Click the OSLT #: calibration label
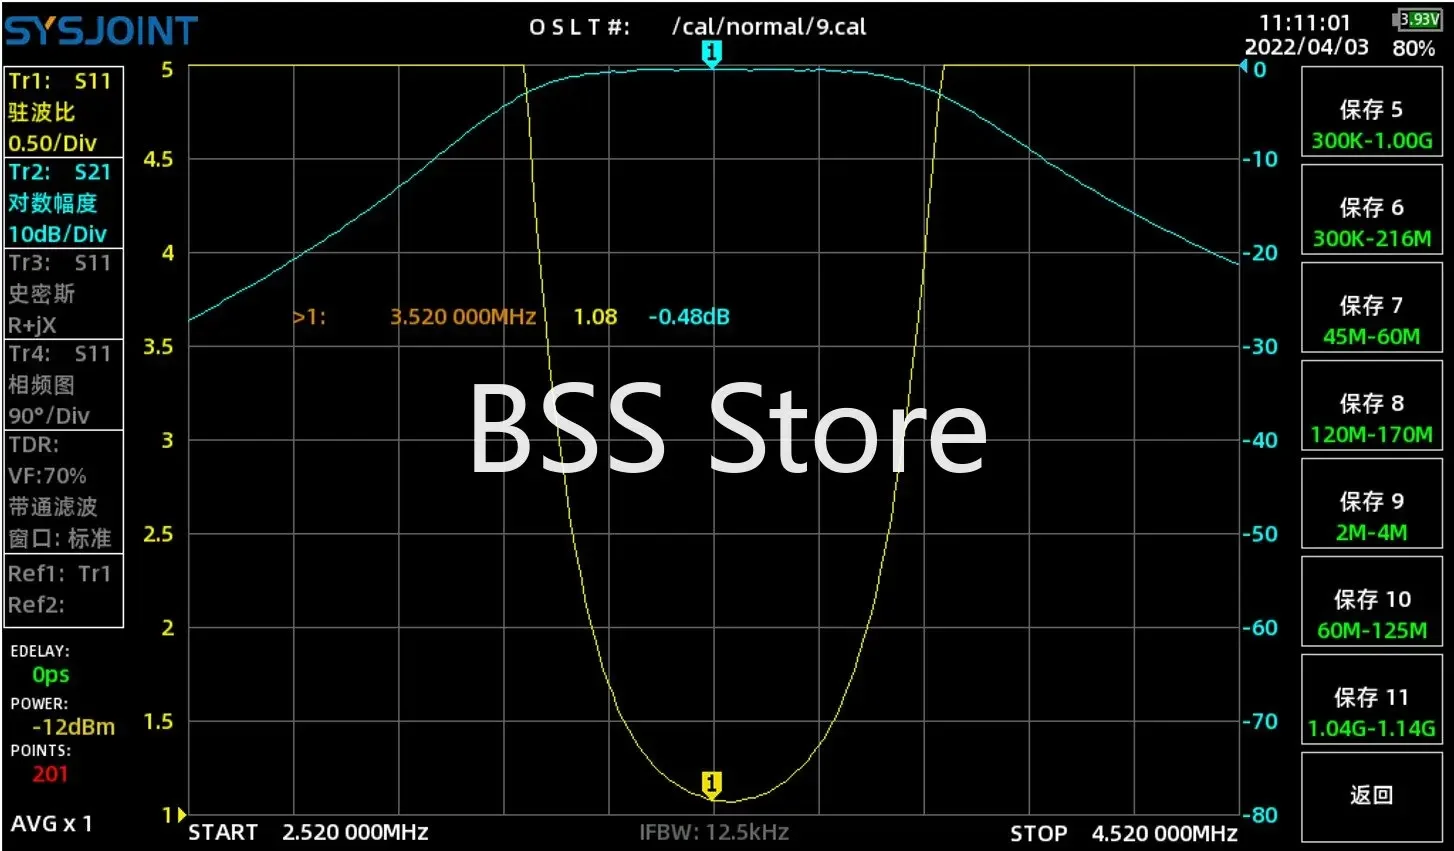Image resolution: width=1454 pixels, height=851 pixels. [580, 27]
